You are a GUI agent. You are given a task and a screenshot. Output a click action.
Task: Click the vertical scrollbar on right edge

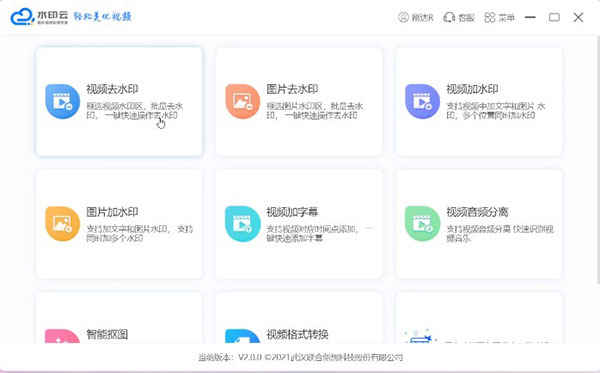598,159
